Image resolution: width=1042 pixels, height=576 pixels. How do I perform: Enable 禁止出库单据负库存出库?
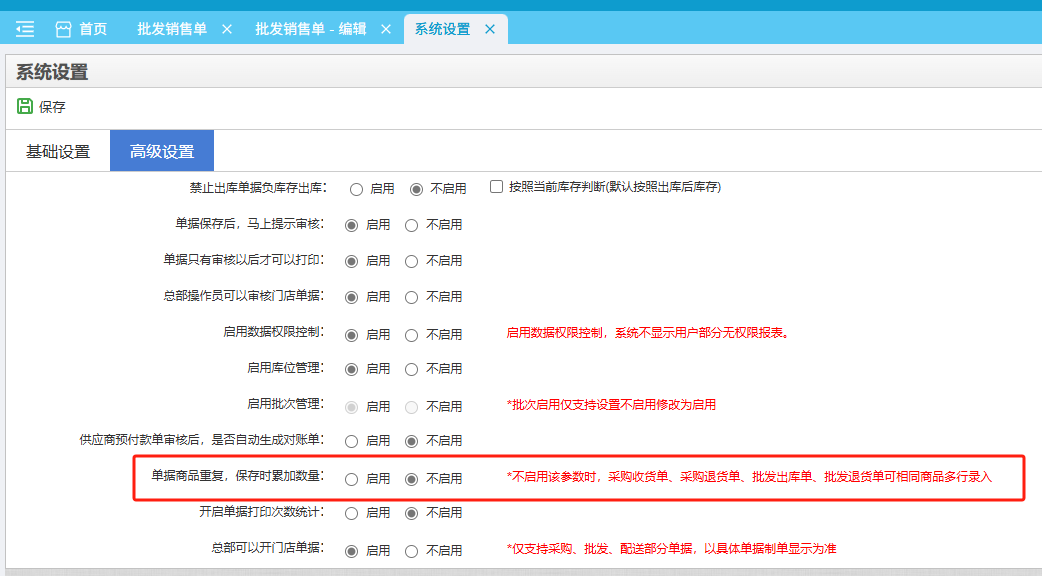[x=356, y=189]
